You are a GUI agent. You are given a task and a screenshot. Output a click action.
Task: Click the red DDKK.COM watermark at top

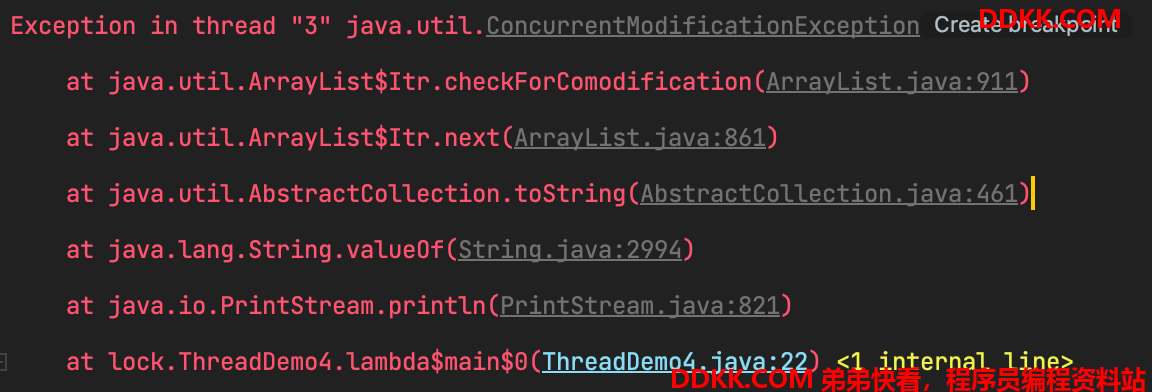pyautogui.click(x=1049, y=18)
